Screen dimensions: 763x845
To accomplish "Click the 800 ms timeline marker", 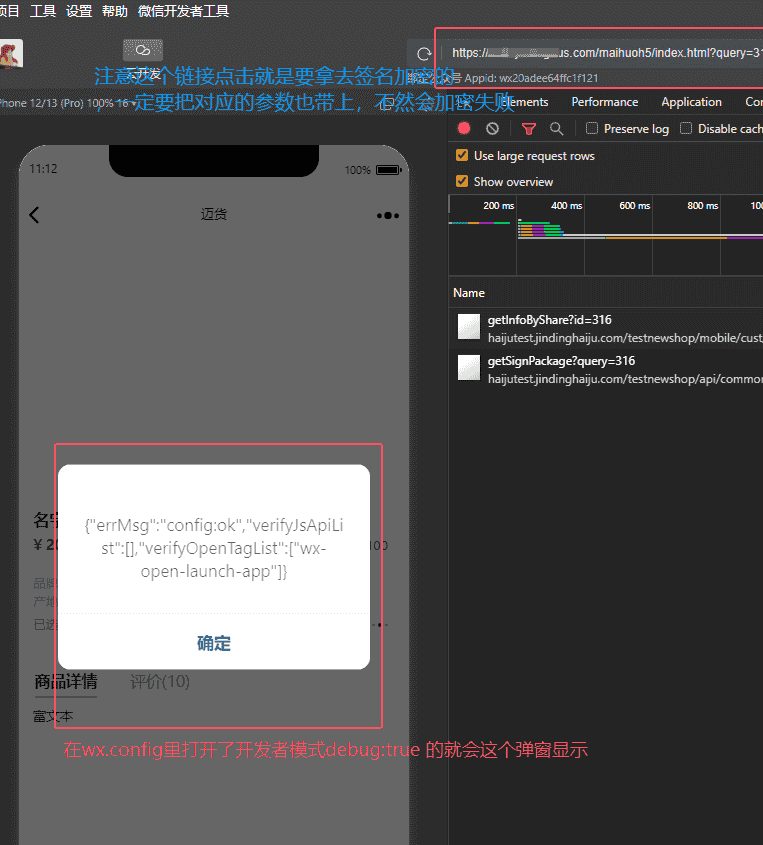I will [x=703, y=205].
